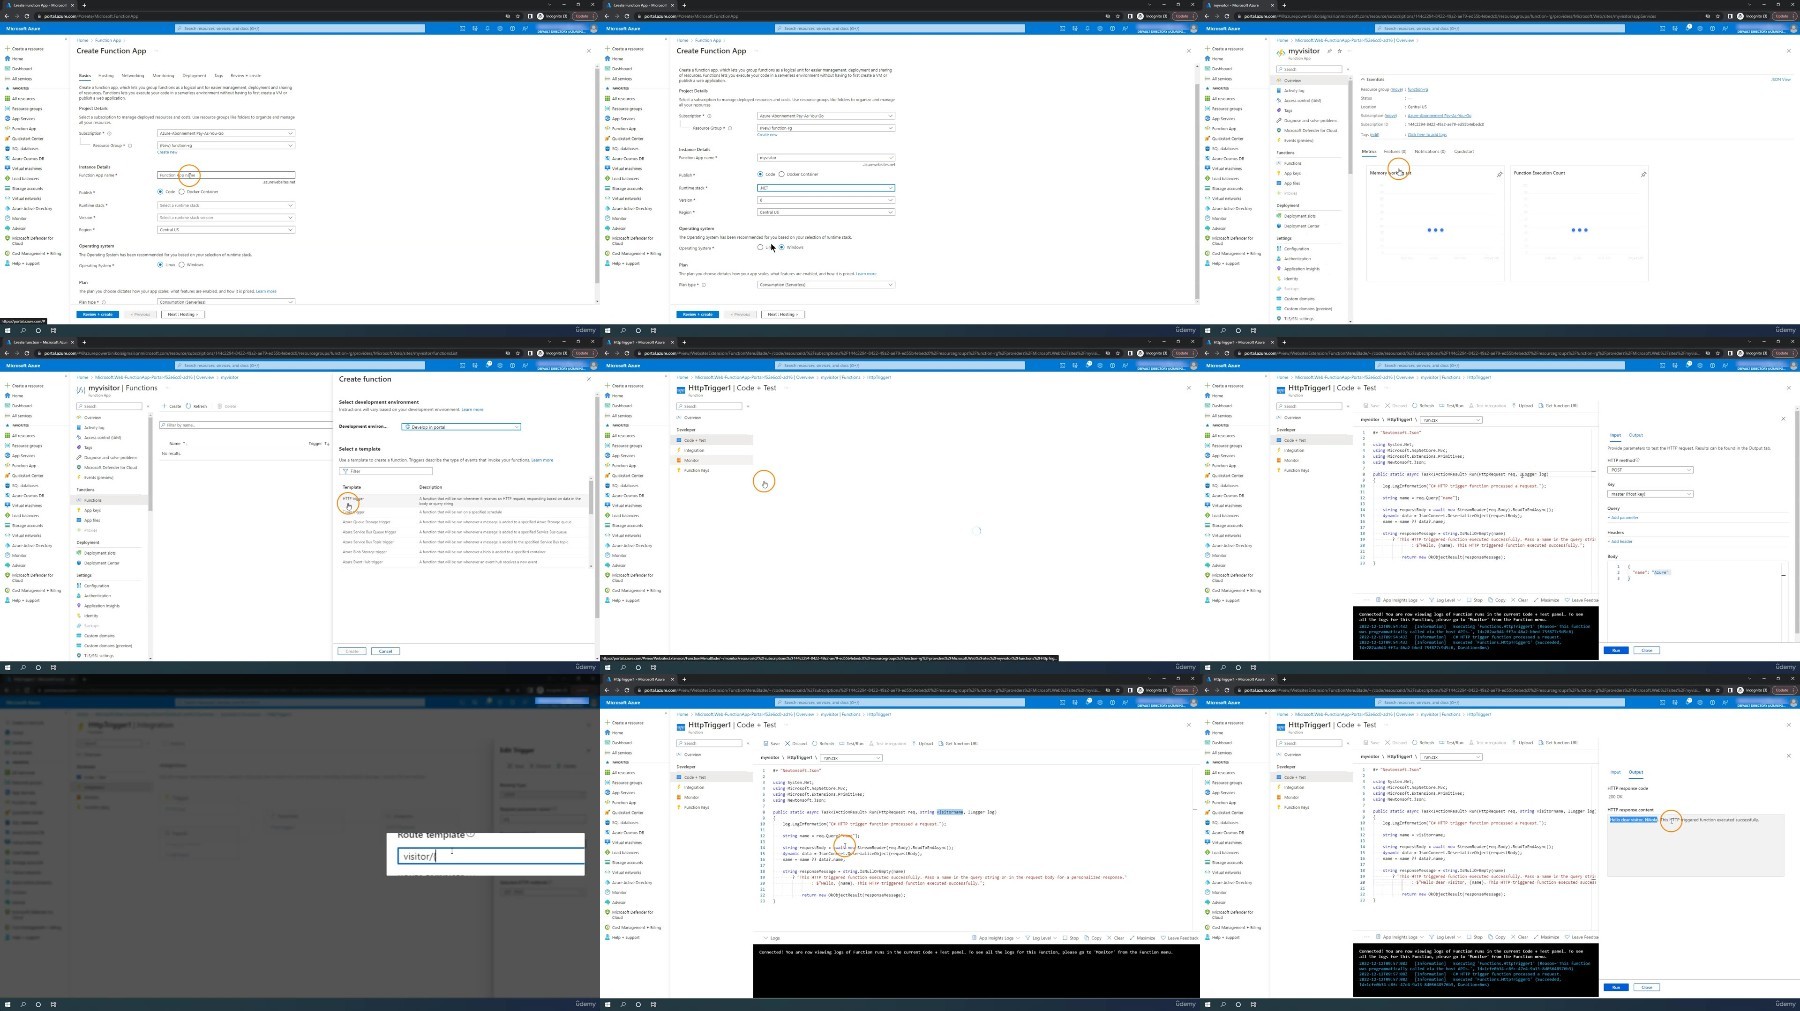This screenshot has width=1800, height=1011.
Task: Pin the Memory working set chart in myvisitor overview
Action: pyautogui.click(x=1499, y=174)
